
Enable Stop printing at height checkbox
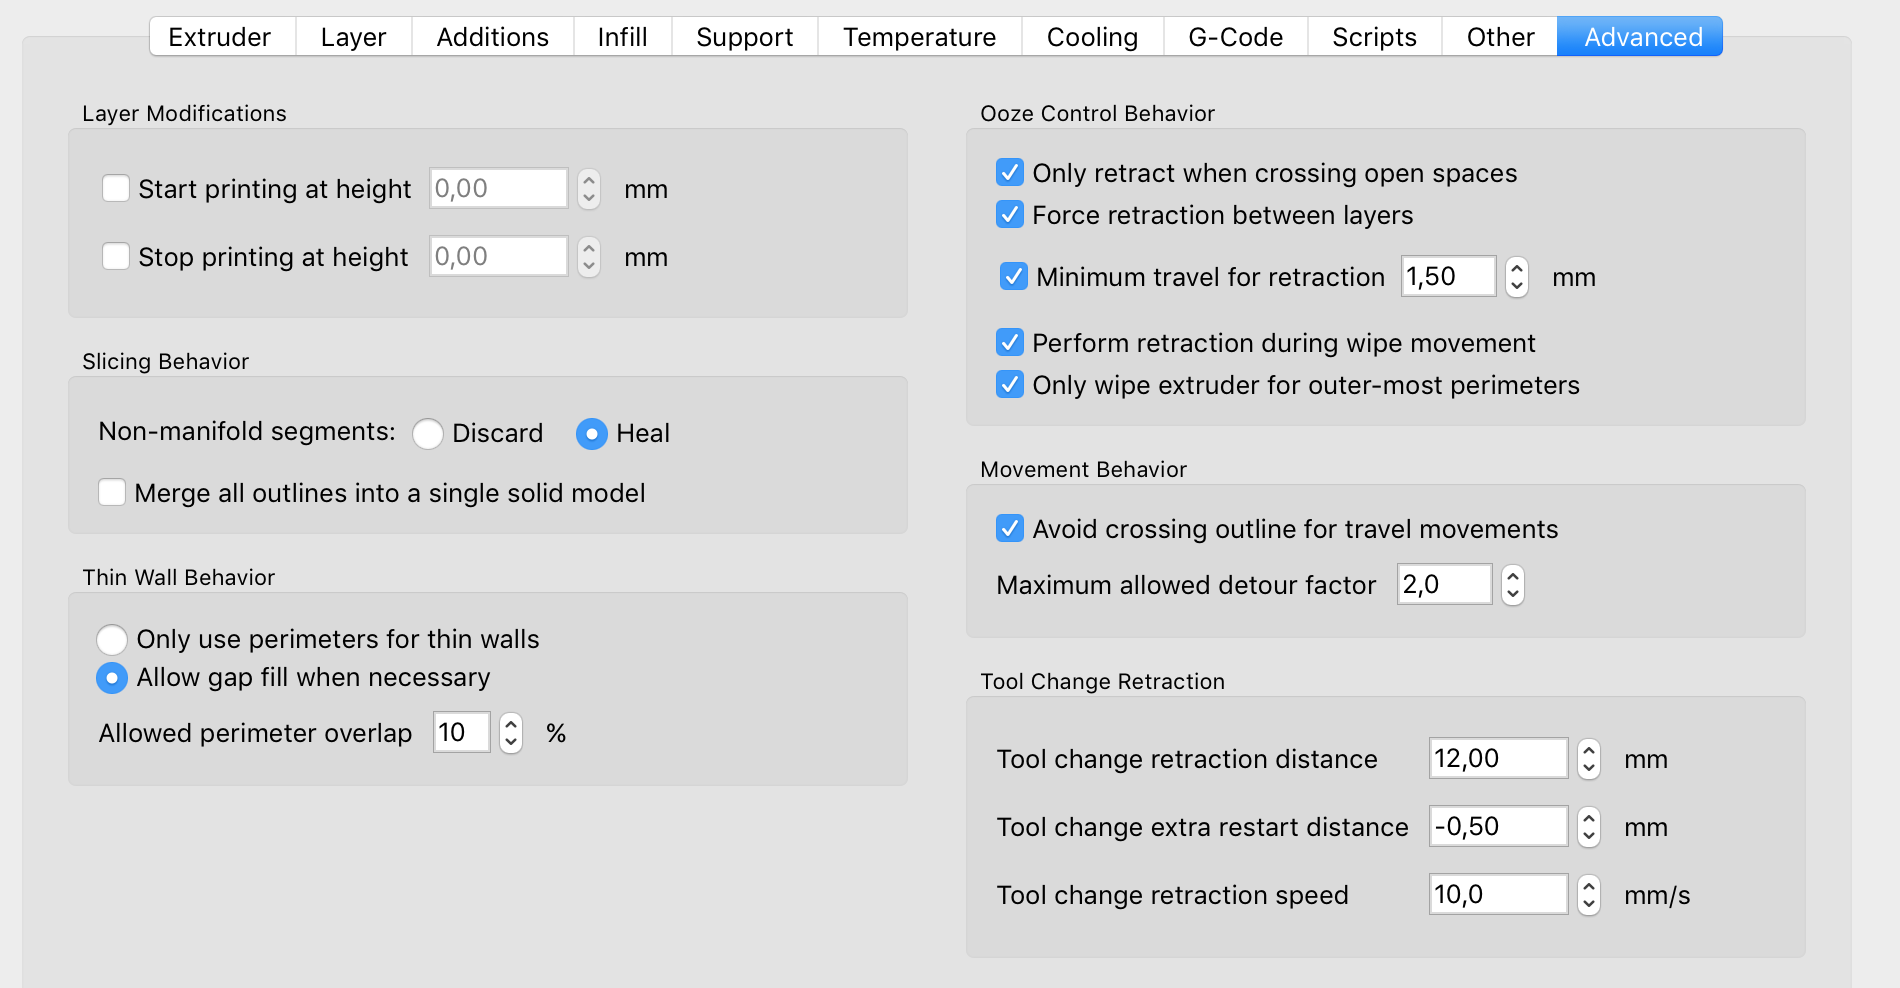(116, 256)
